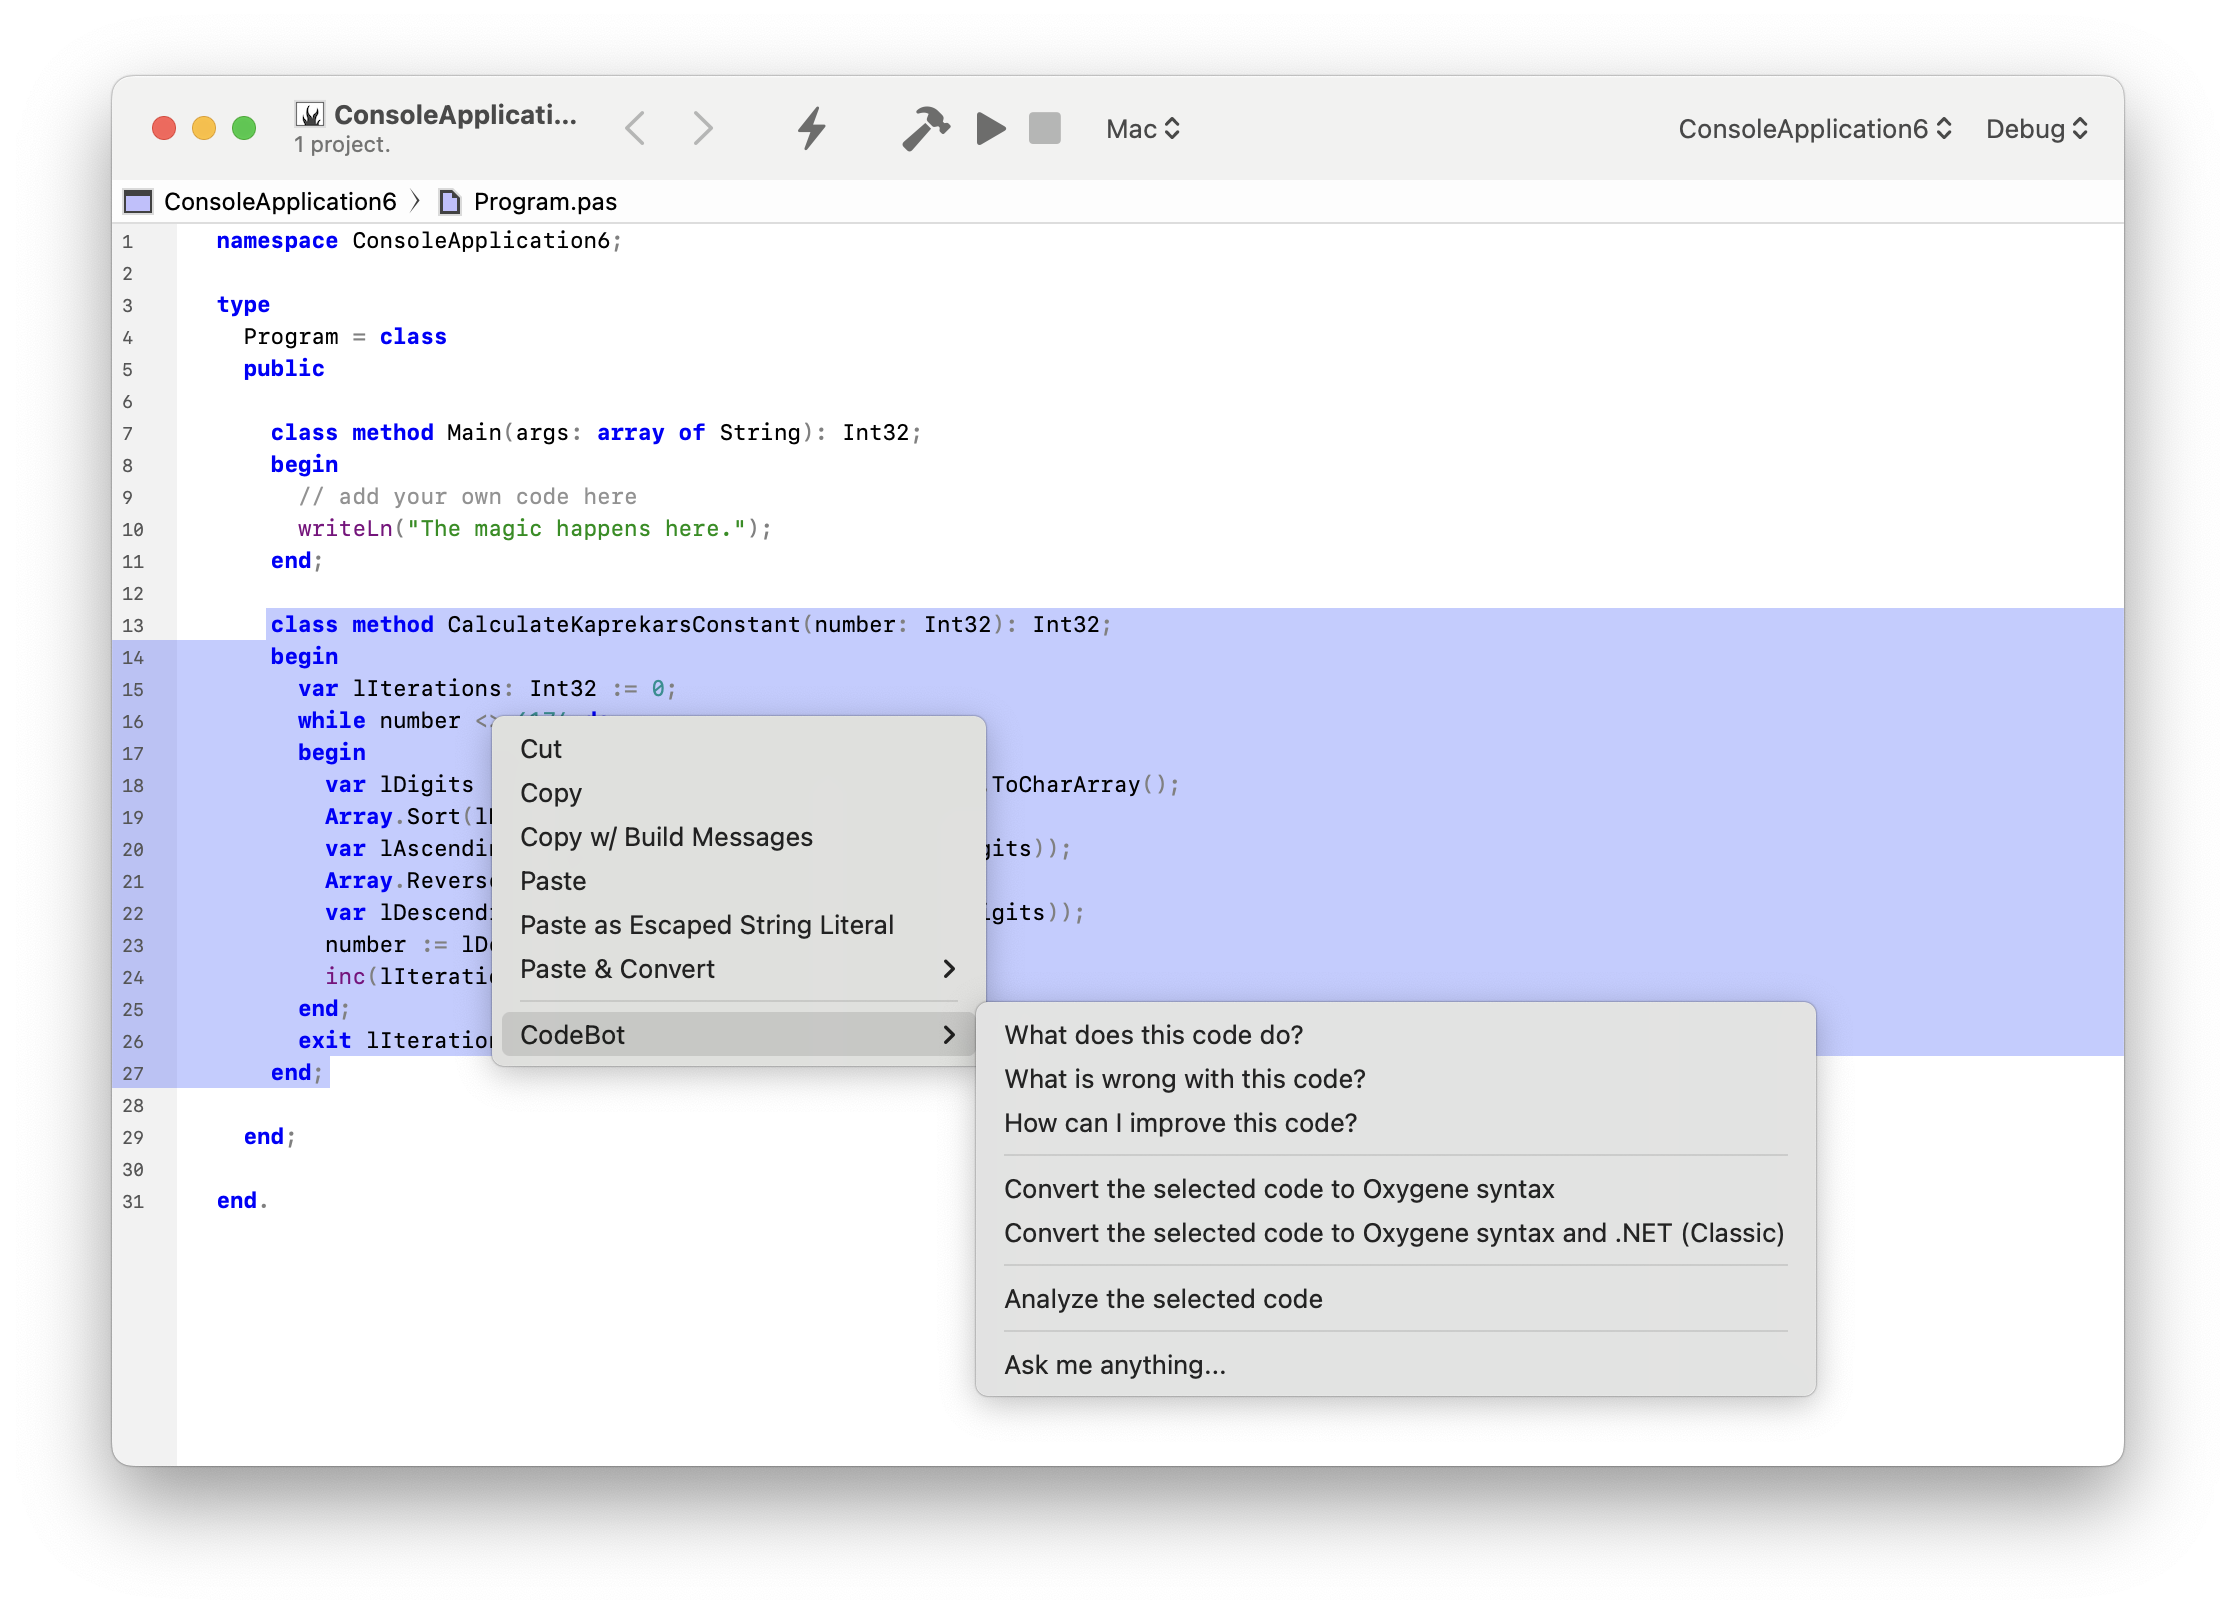This screenshot has height=1614, width=2236.
Task: Click the green zoom window button
Action: (244, 128)
